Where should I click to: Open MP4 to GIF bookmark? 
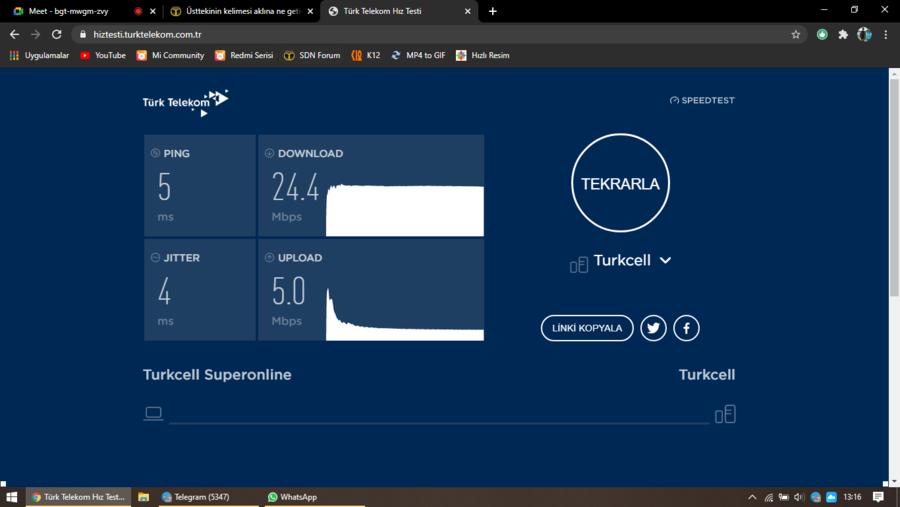[418, 55]
